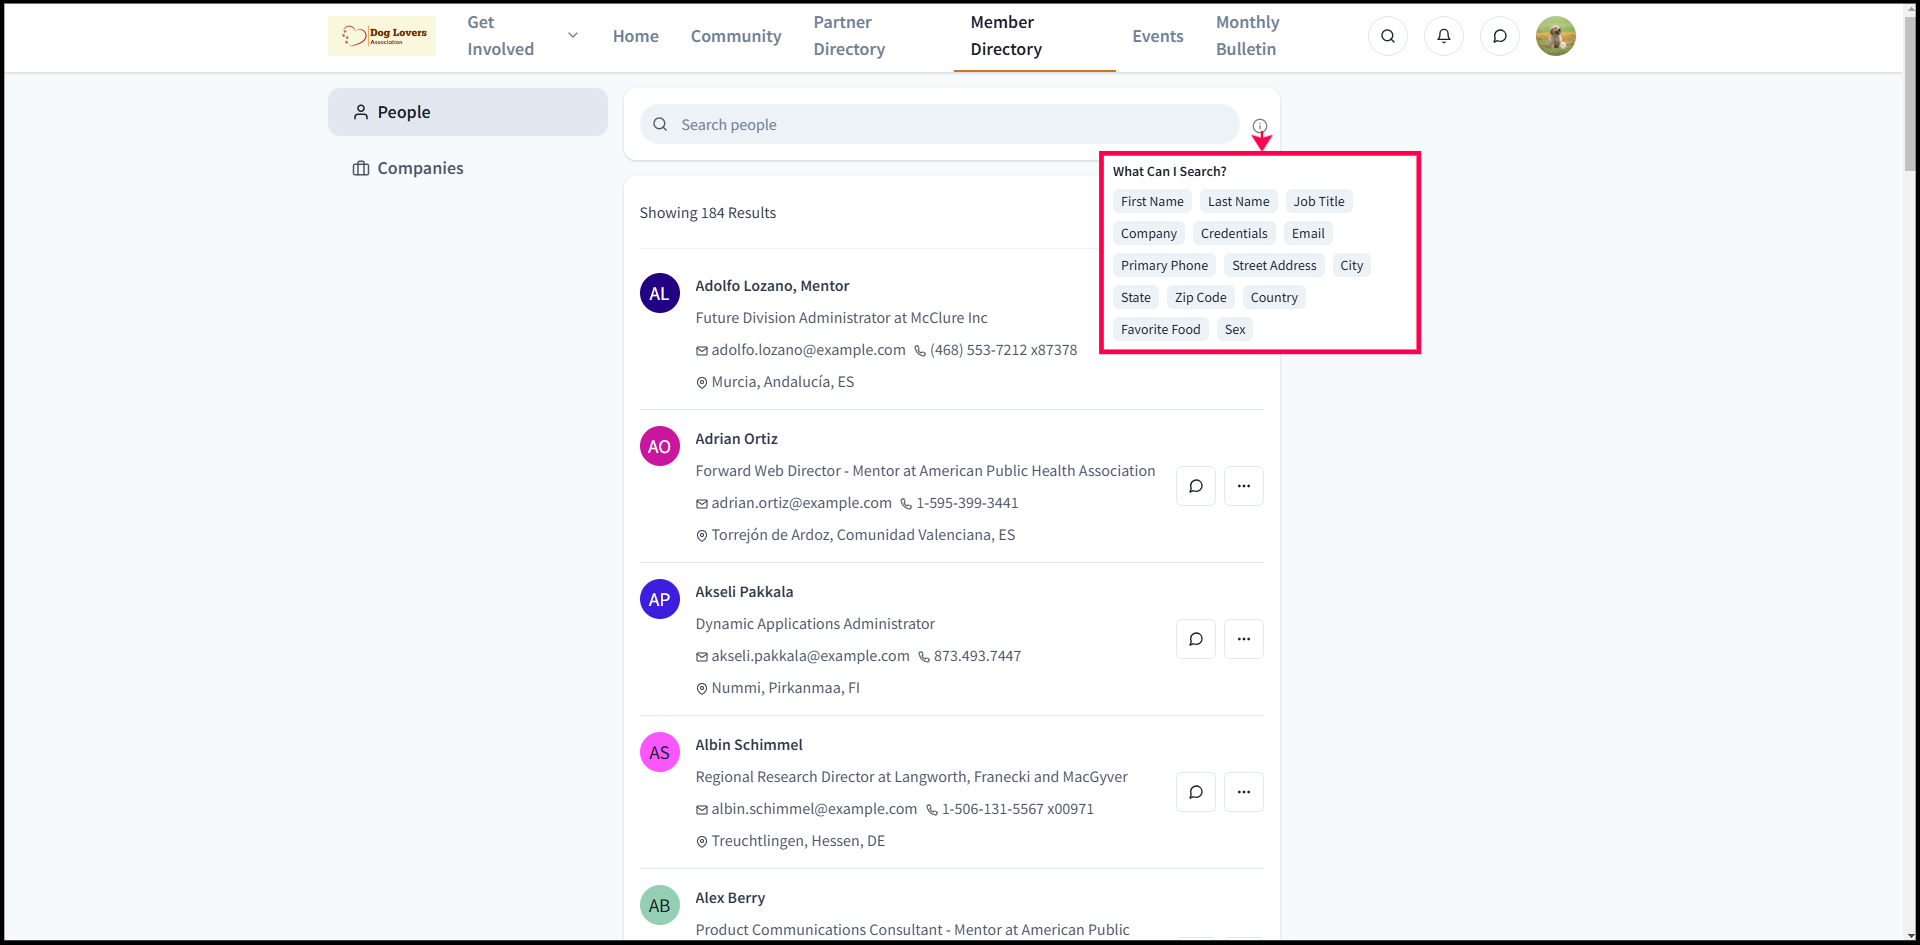Click the Favorite Food search tag
Viewport: 1920px width, 945px height.
pyautogui.click(x=1161, y=329)
